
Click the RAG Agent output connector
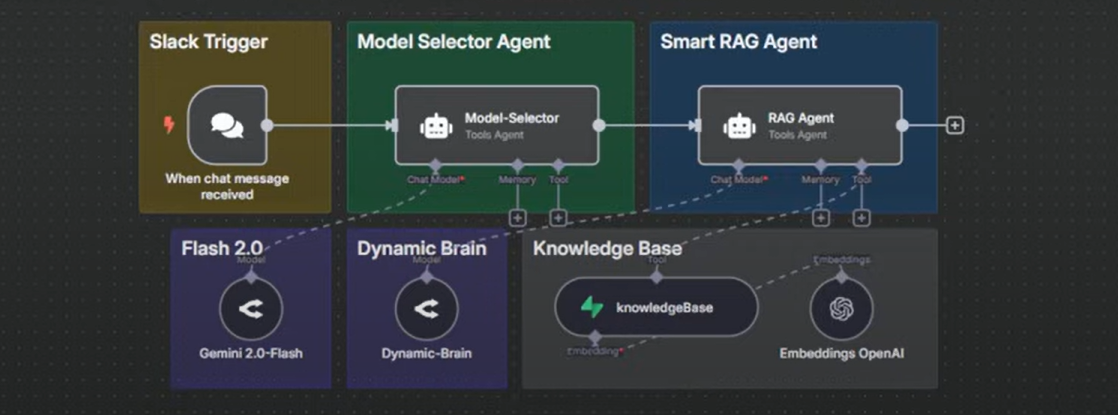coord(902,125)
